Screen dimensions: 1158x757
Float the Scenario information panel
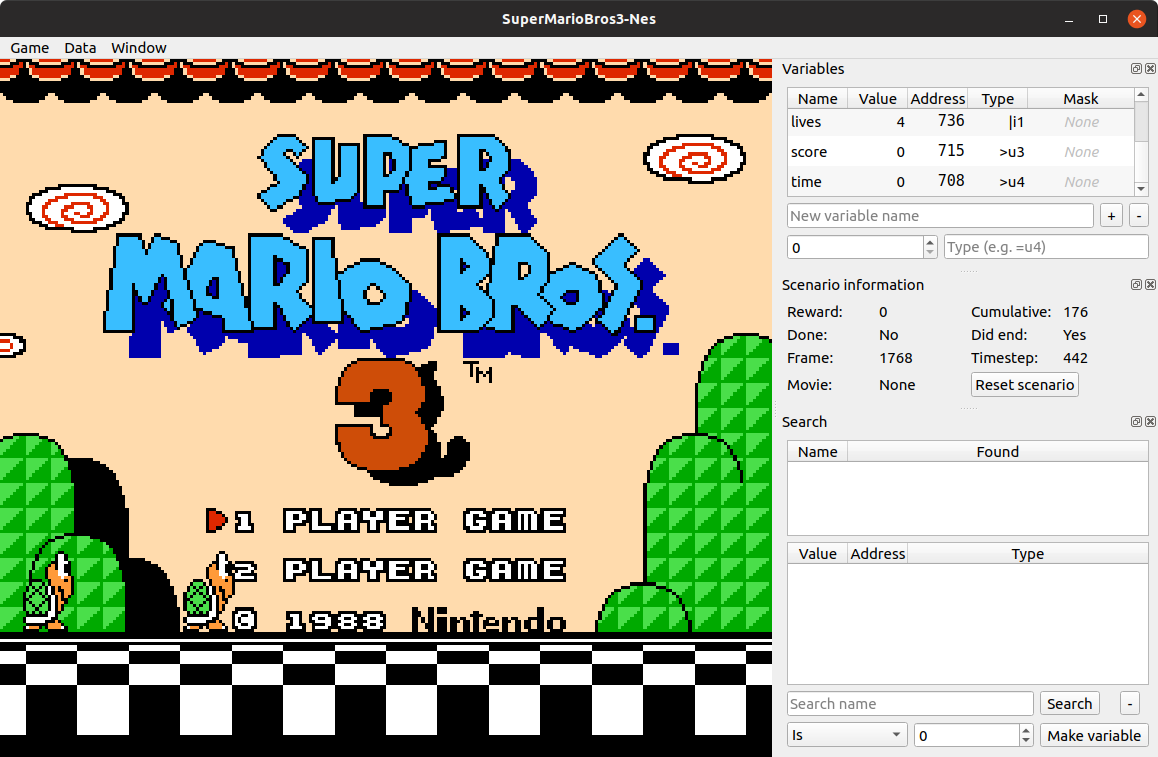click(1137, 284)
